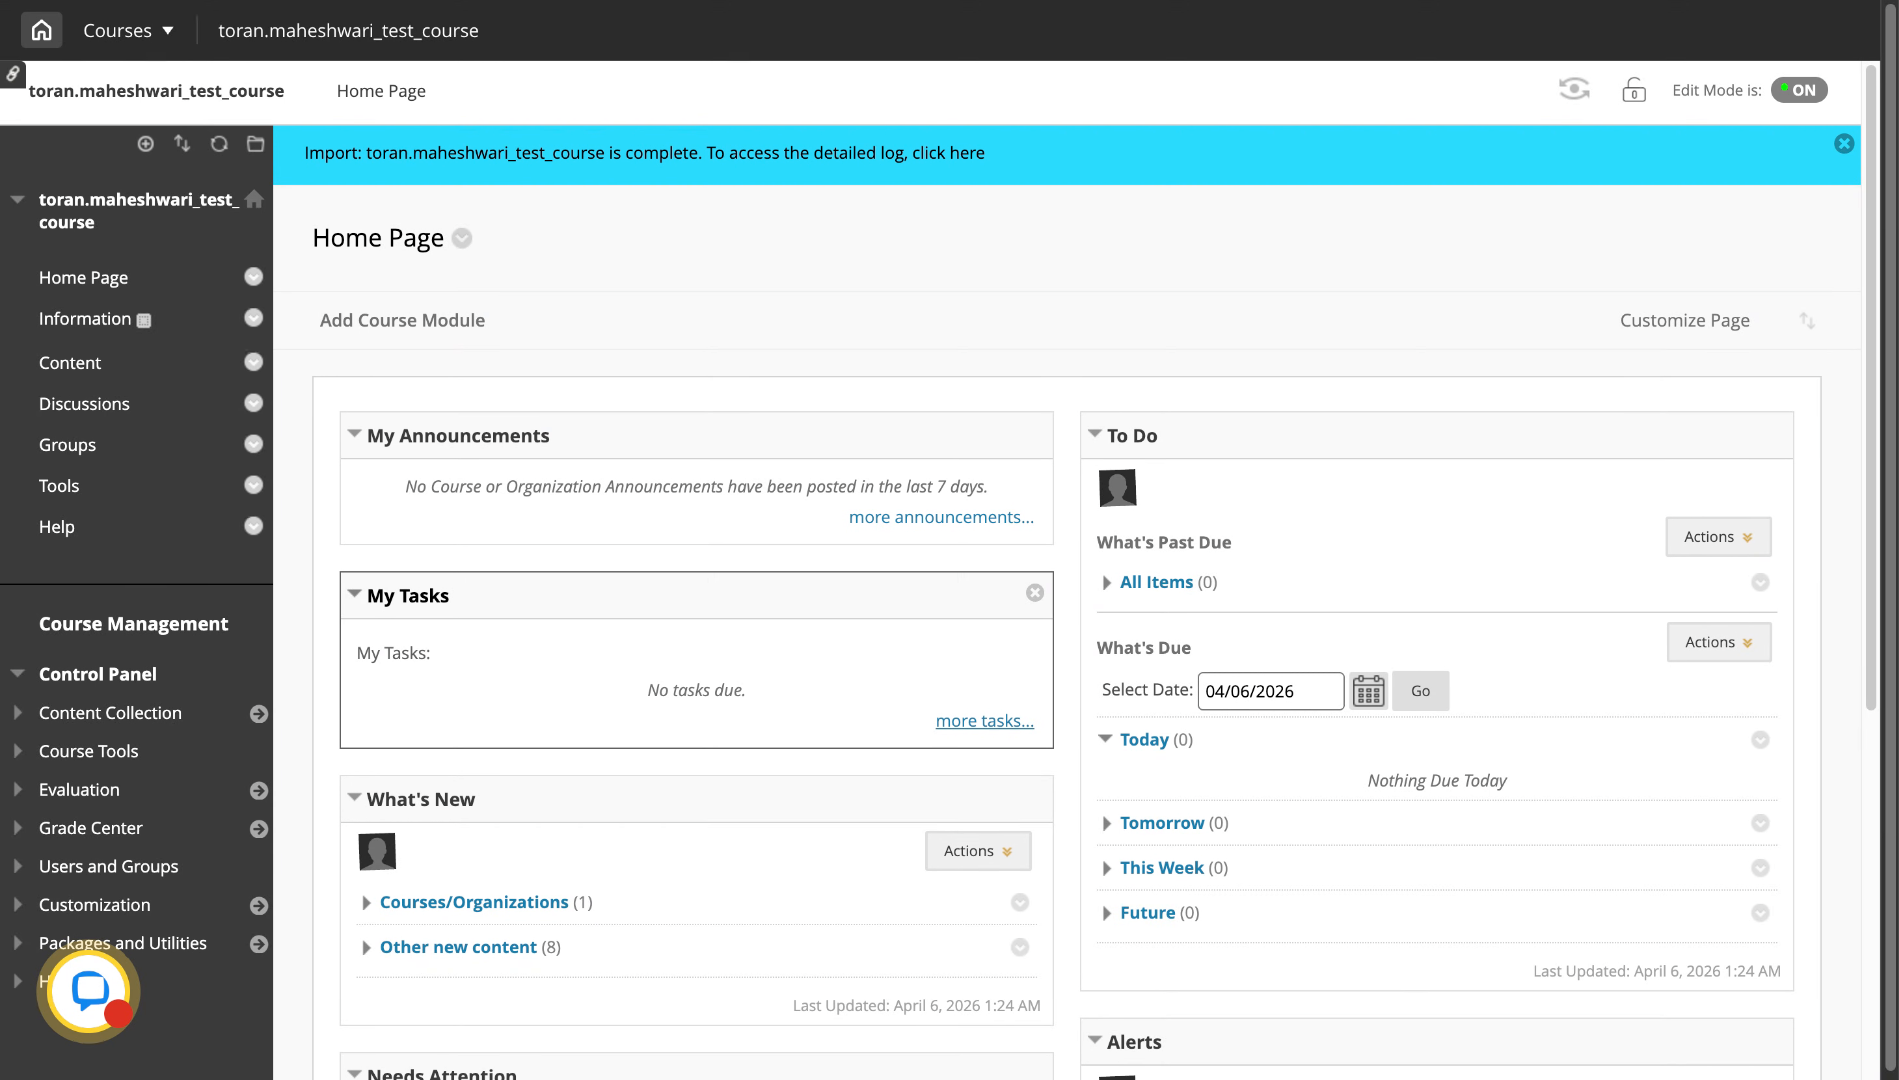This screenshot has width=1899, height=1080.
Task: Open Future row options icon
Action: click(x=1760, y=913)
